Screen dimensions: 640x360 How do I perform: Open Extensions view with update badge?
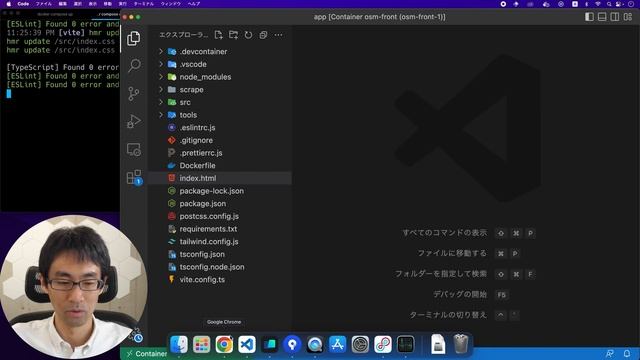pyautogui.click(x=134, y=177)
